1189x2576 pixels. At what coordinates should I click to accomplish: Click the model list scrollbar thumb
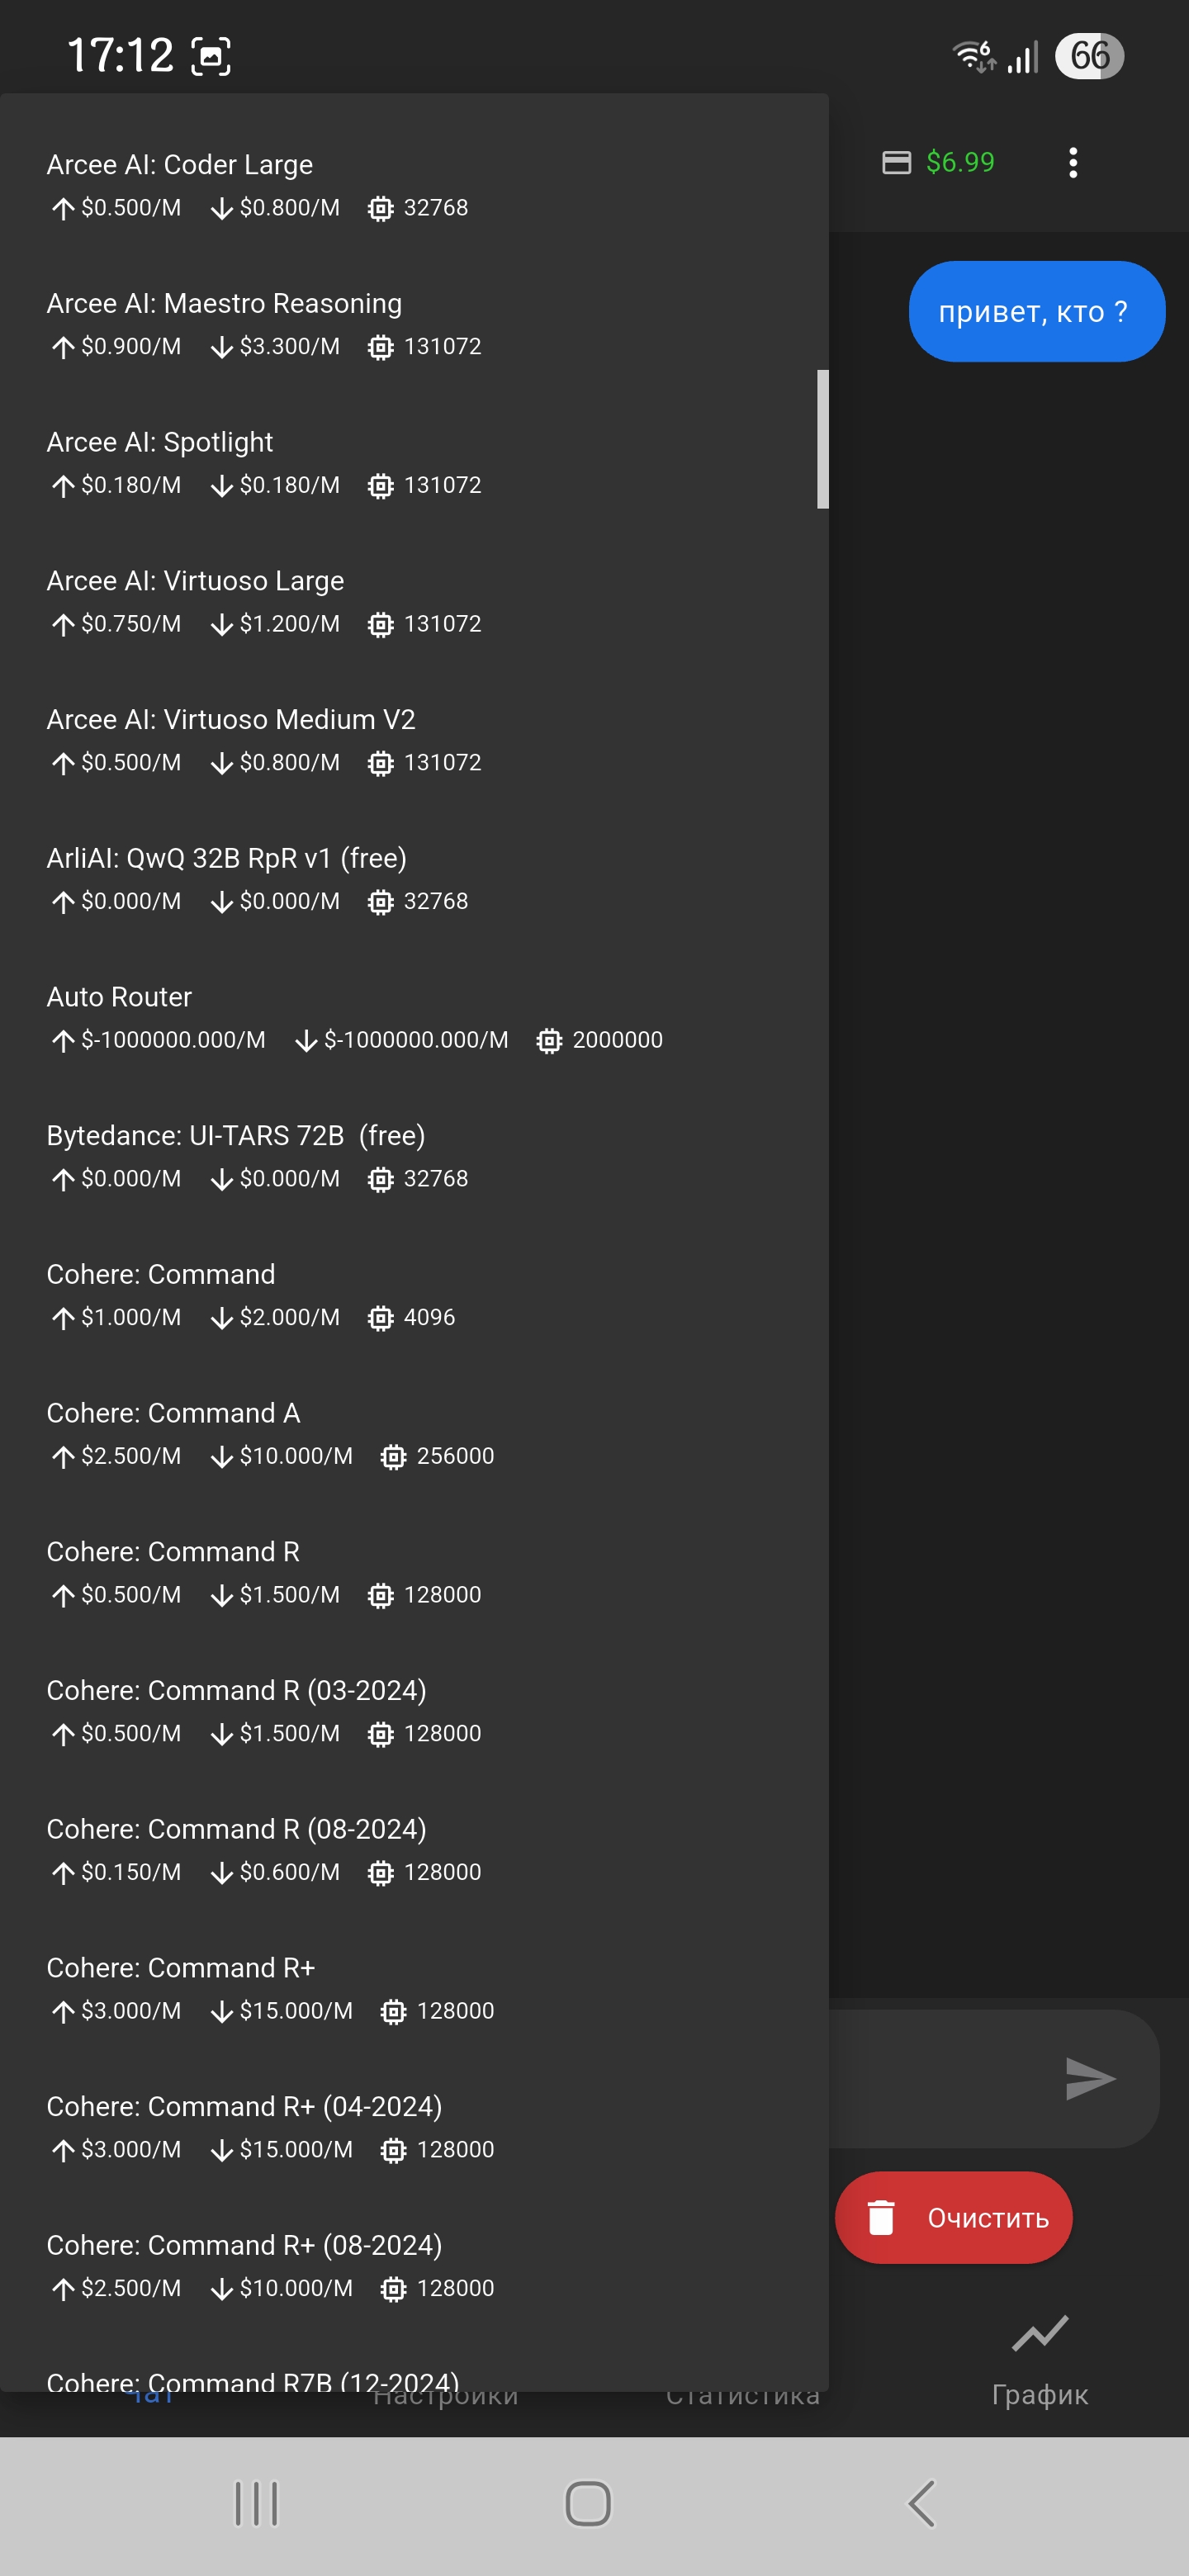point(822,439)
